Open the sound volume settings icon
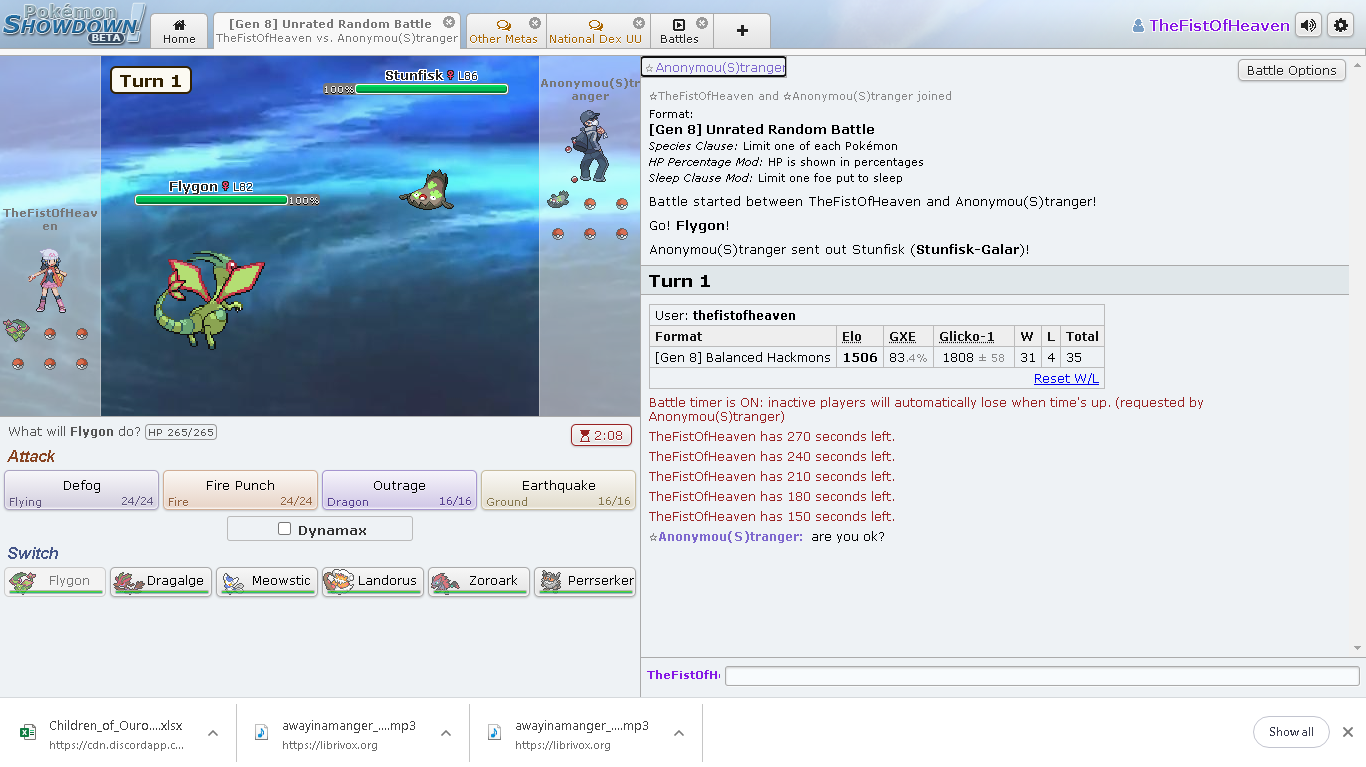Image resolution: width=1366 pixels, height=767 pixels. 1308,26
